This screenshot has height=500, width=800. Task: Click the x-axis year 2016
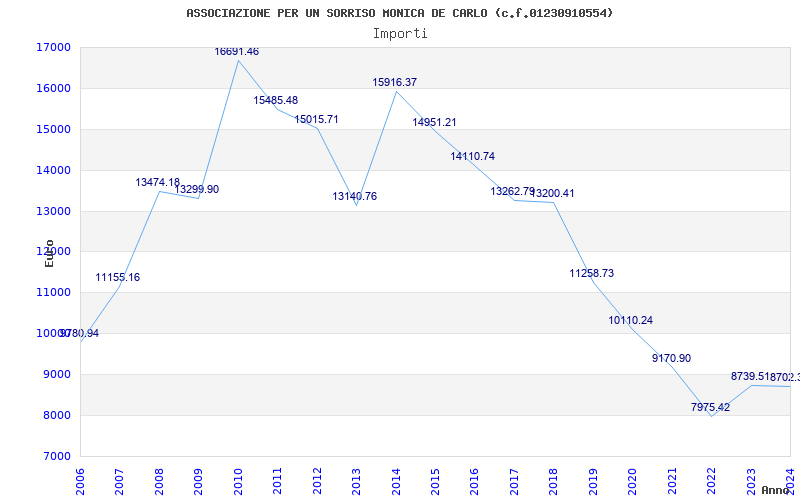[475, 482]
